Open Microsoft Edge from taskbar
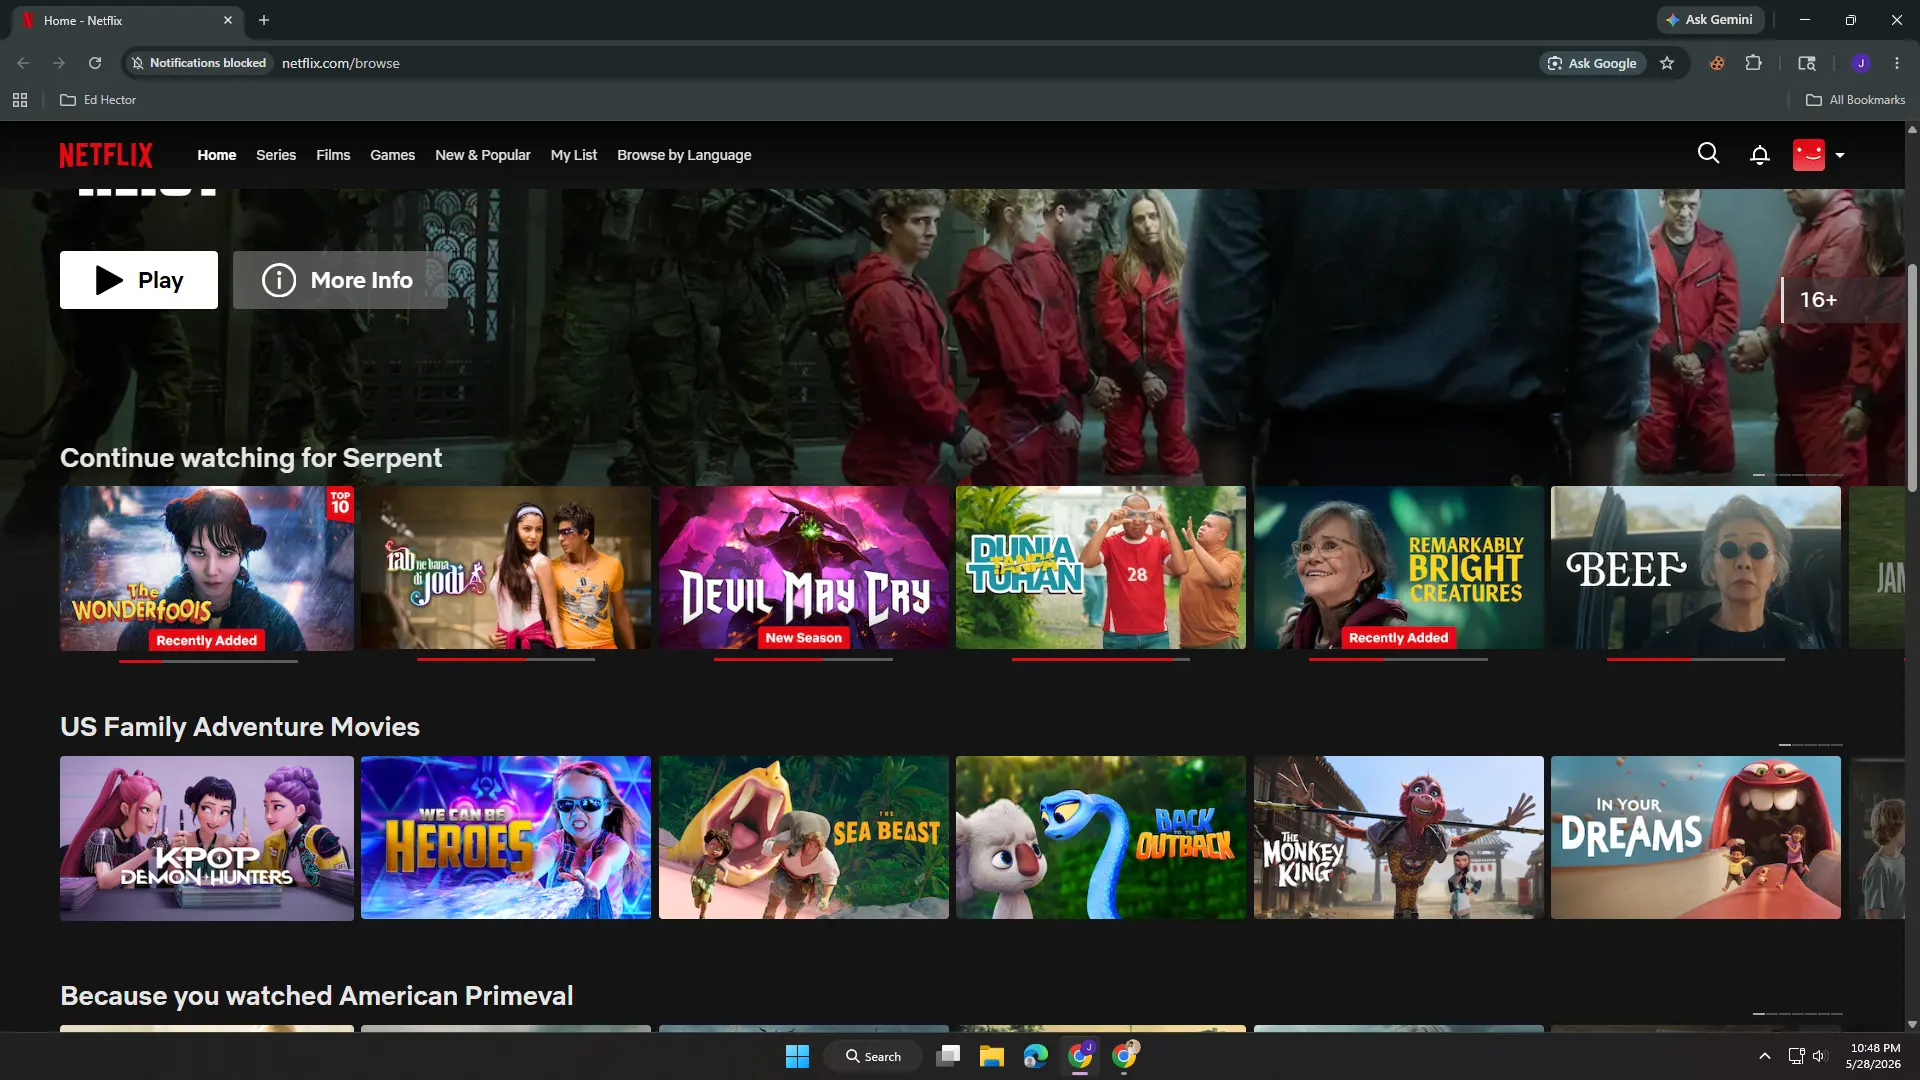This screenshot has height=1080, width=1920. click(x=1035, y=1056)
